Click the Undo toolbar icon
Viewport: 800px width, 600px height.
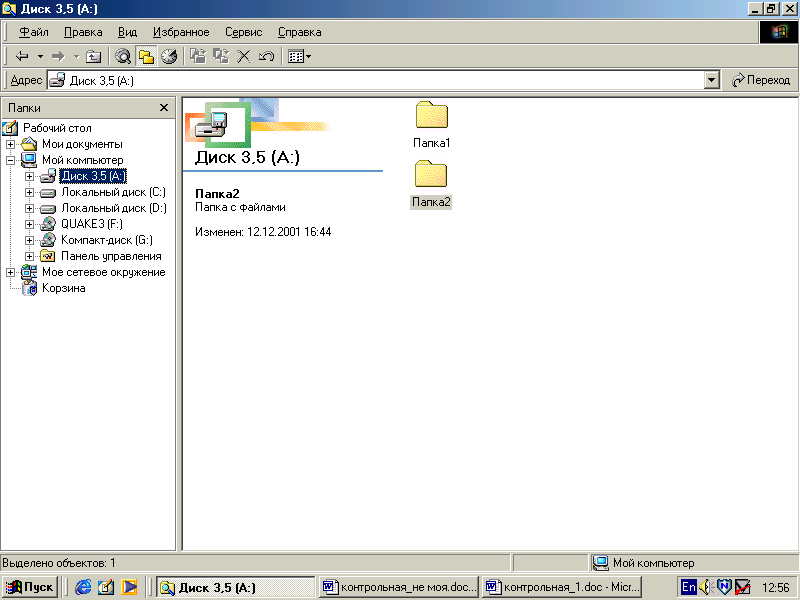coord(266,56)
